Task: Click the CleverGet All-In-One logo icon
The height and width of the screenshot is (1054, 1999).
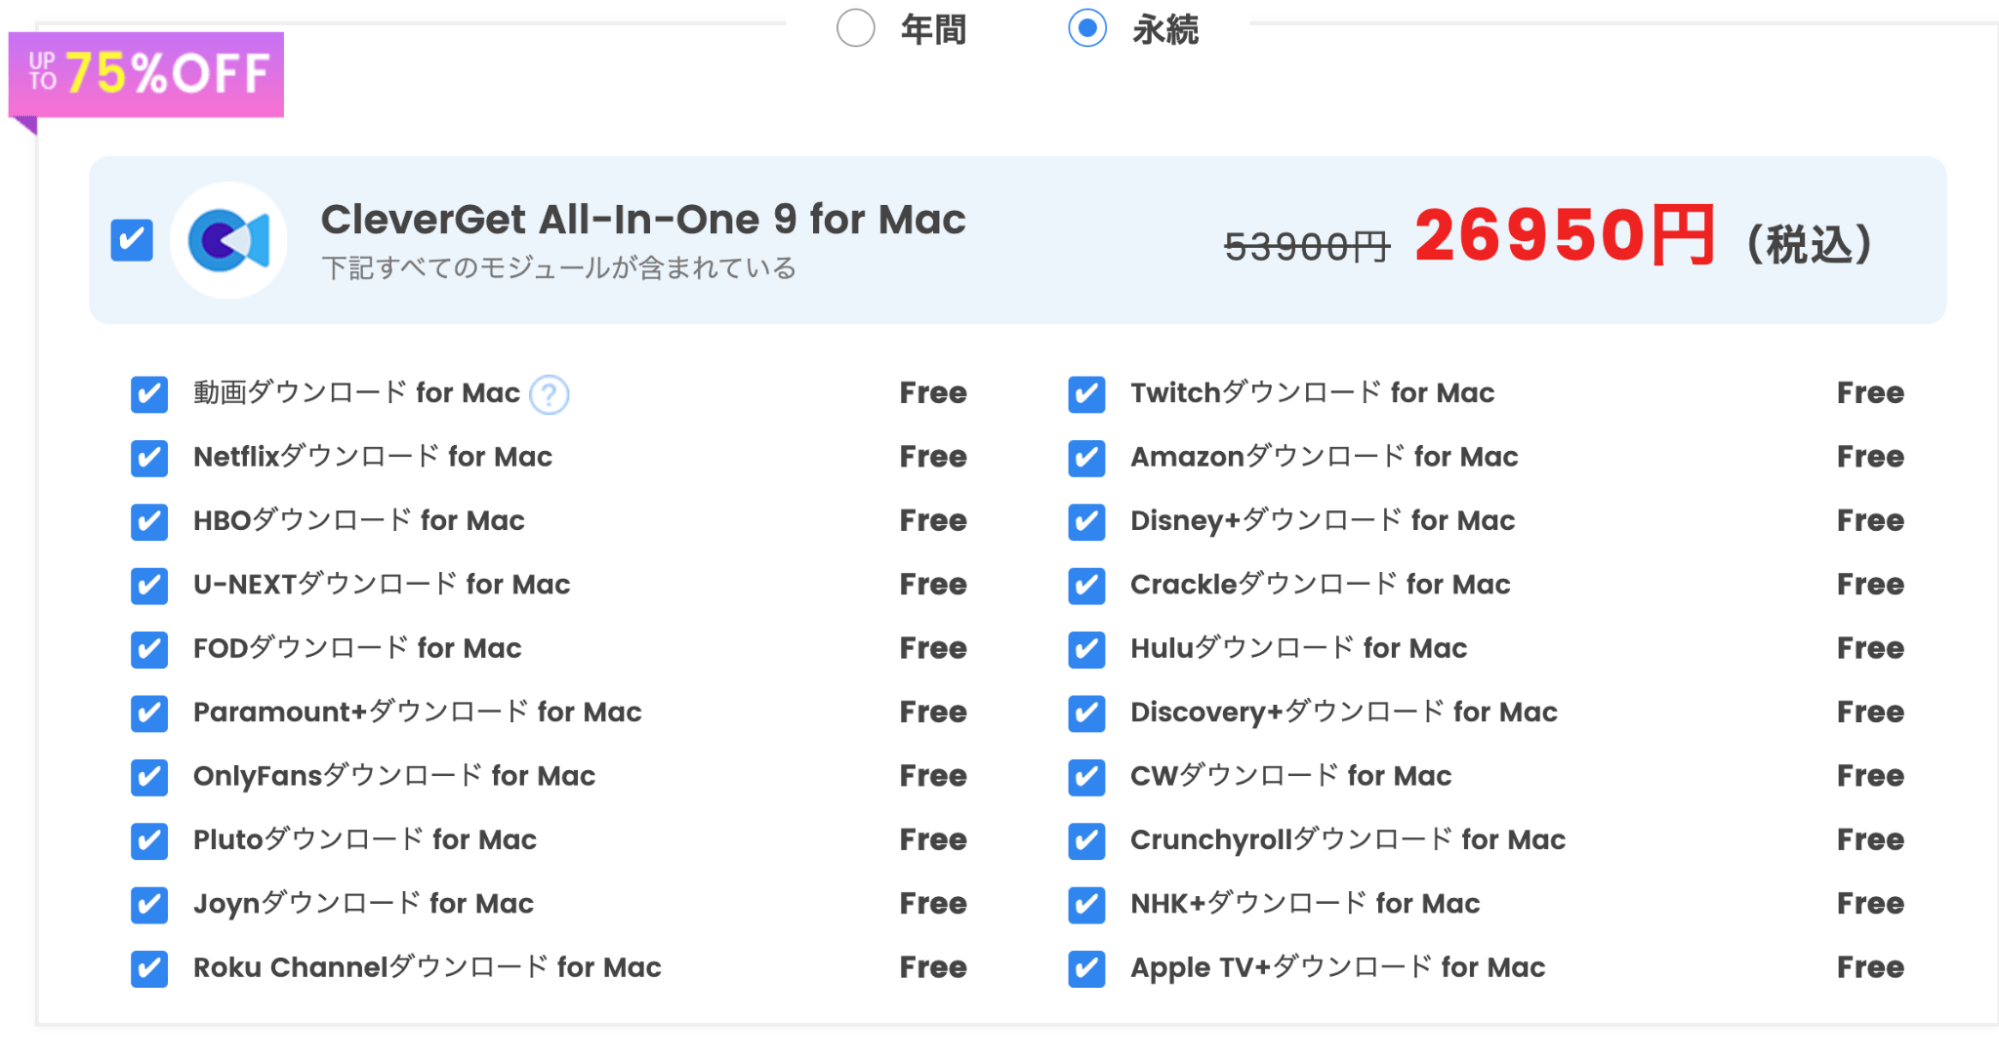Action: point(229,241)
